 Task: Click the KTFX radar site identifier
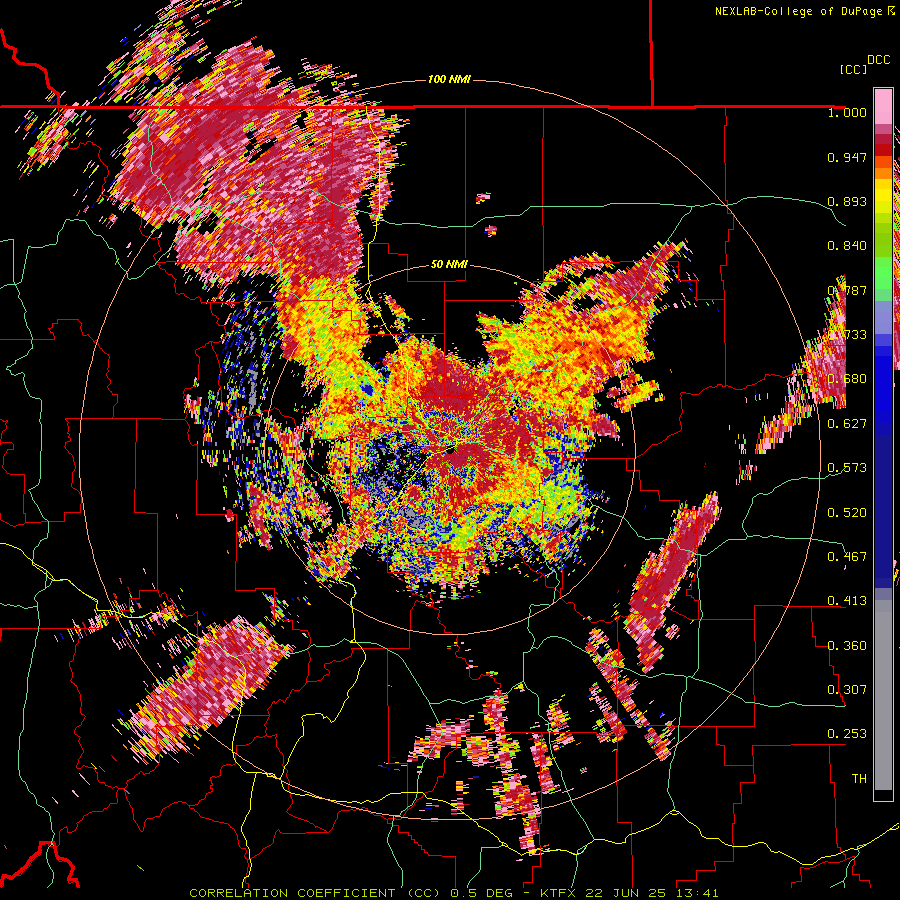click(558, 893)
